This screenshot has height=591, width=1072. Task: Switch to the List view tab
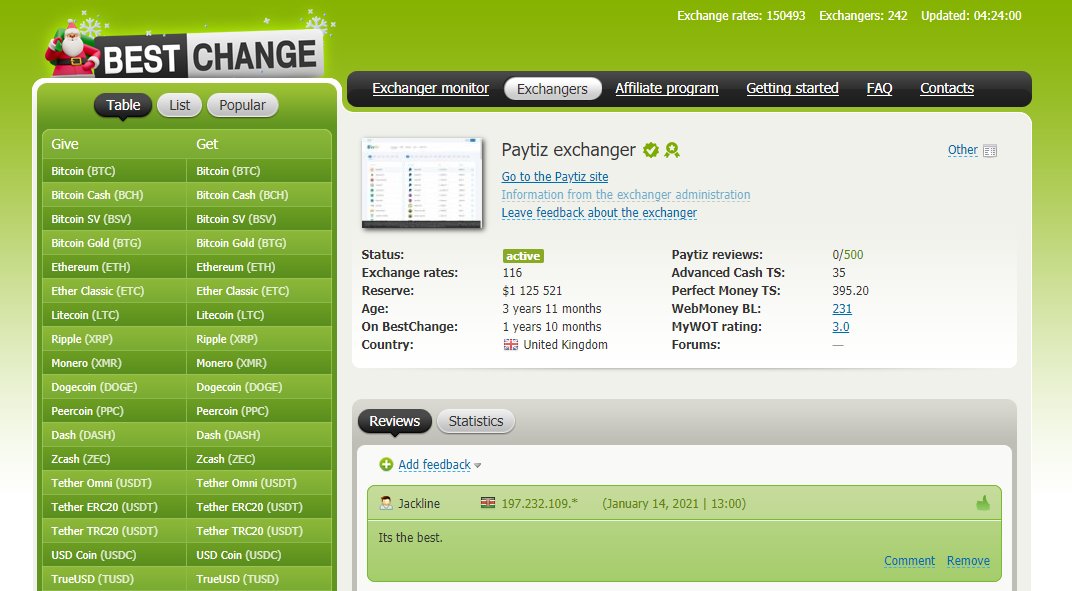click(180, 105)
